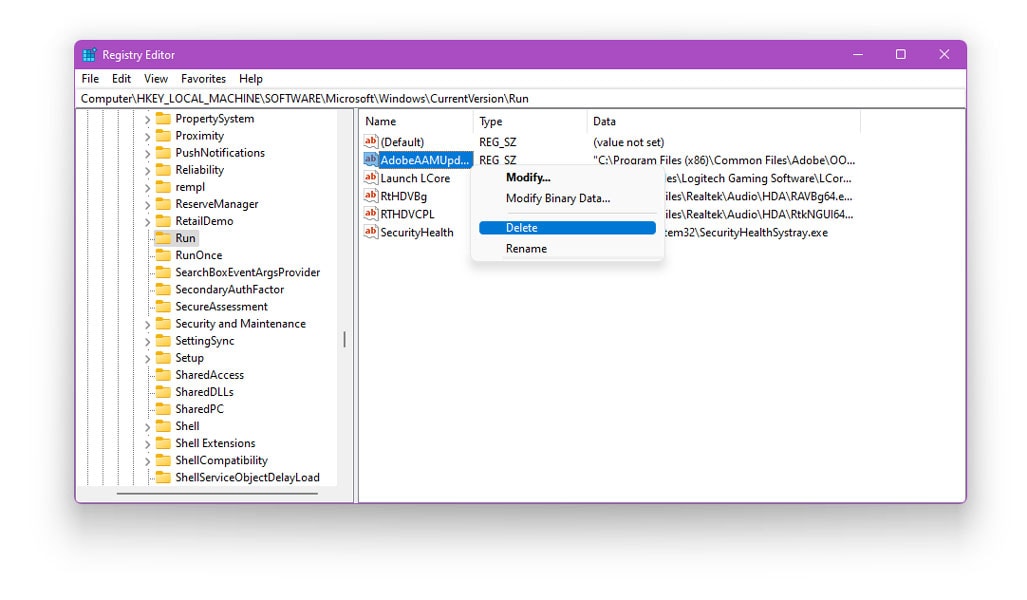Click the folder icon beside Proximity

163,136
